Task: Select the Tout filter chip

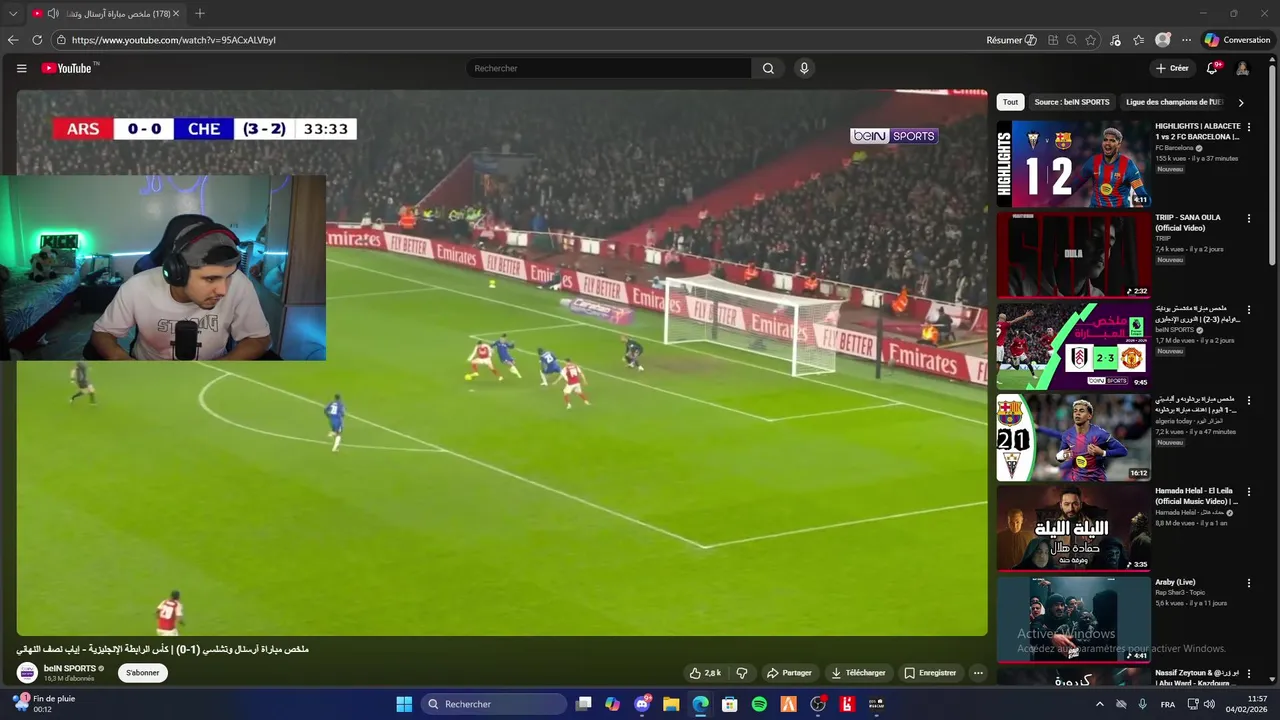Action: coord(1010,102)
